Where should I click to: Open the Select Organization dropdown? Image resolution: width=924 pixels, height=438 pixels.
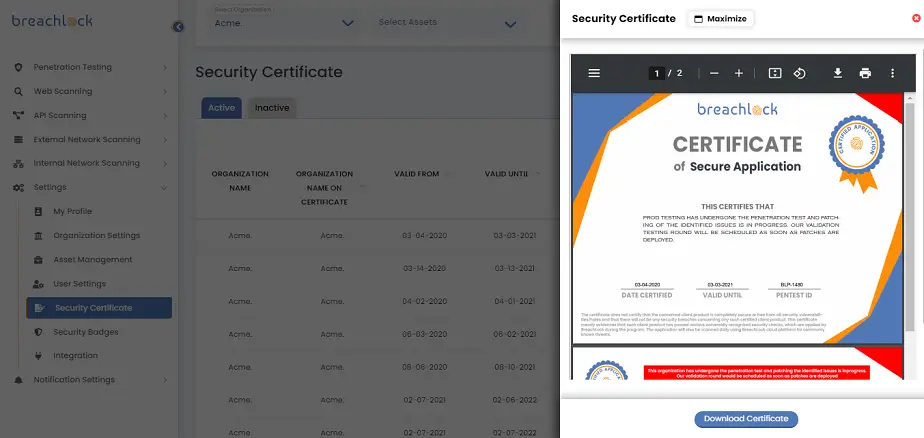click(x=284, y=22)
